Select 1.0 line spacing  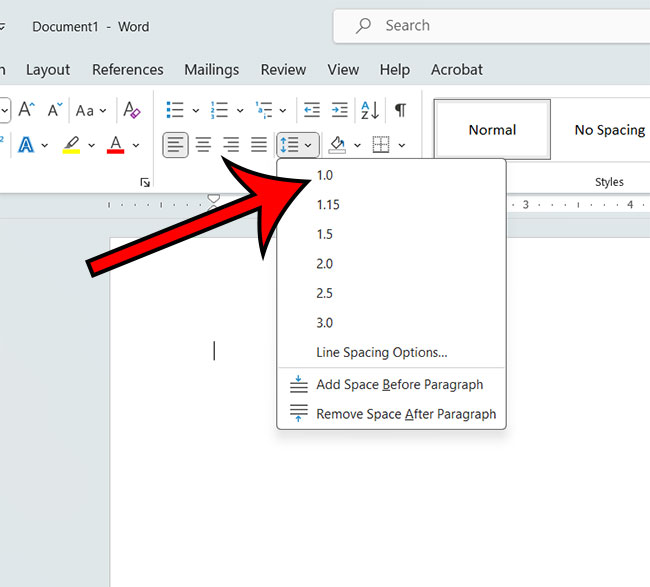(x=391, y=175)
